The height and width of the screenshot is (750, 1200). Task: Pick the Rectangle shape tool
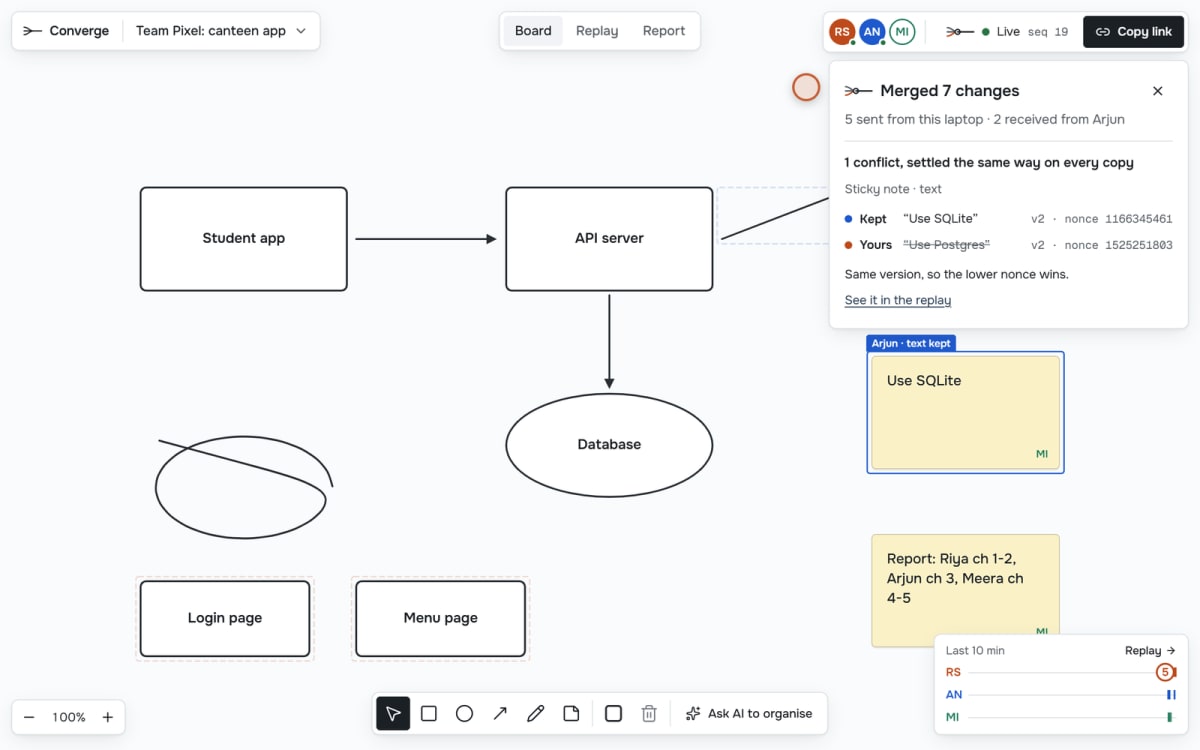click(x=429, y=713)
